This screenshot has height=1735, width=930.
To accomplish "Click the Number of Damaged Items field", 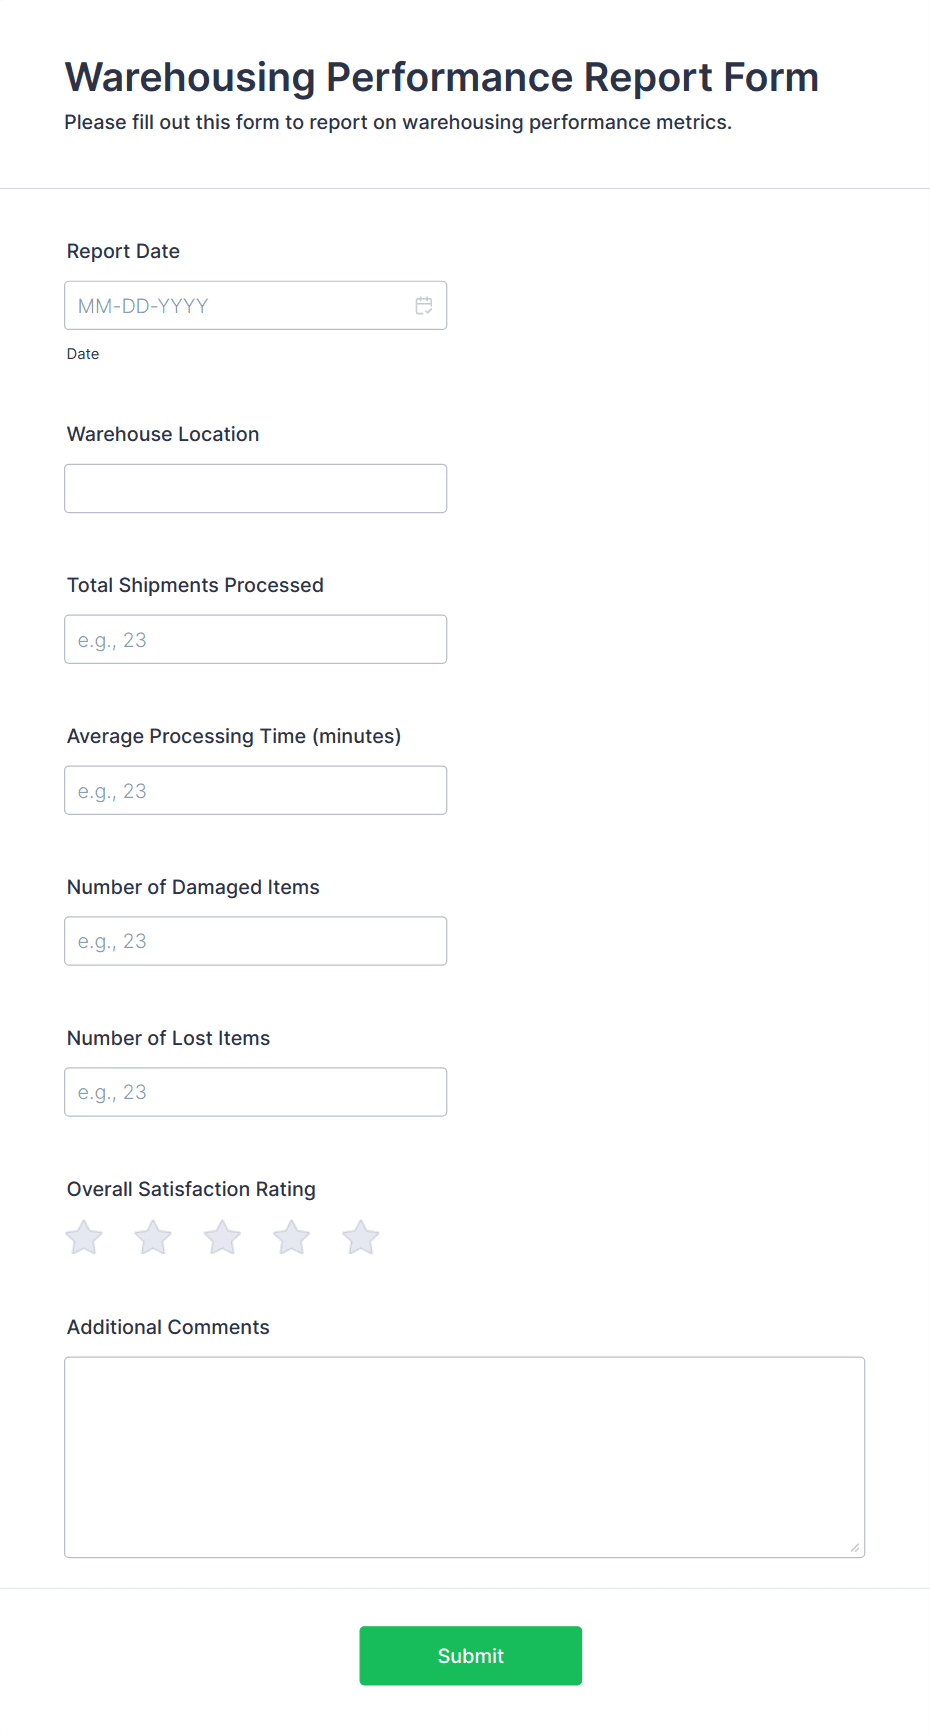I will point(255,941).
